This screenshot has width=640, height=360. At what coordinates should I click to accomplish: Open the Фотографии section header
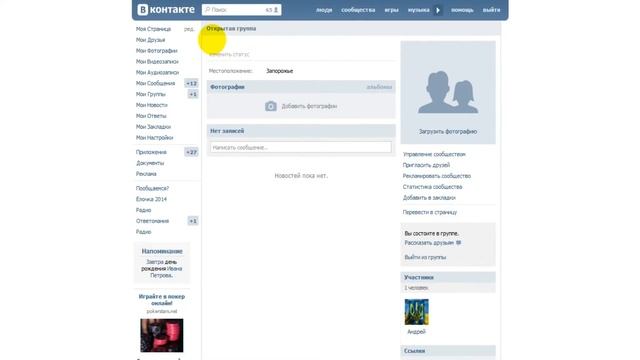pos(301,87)
